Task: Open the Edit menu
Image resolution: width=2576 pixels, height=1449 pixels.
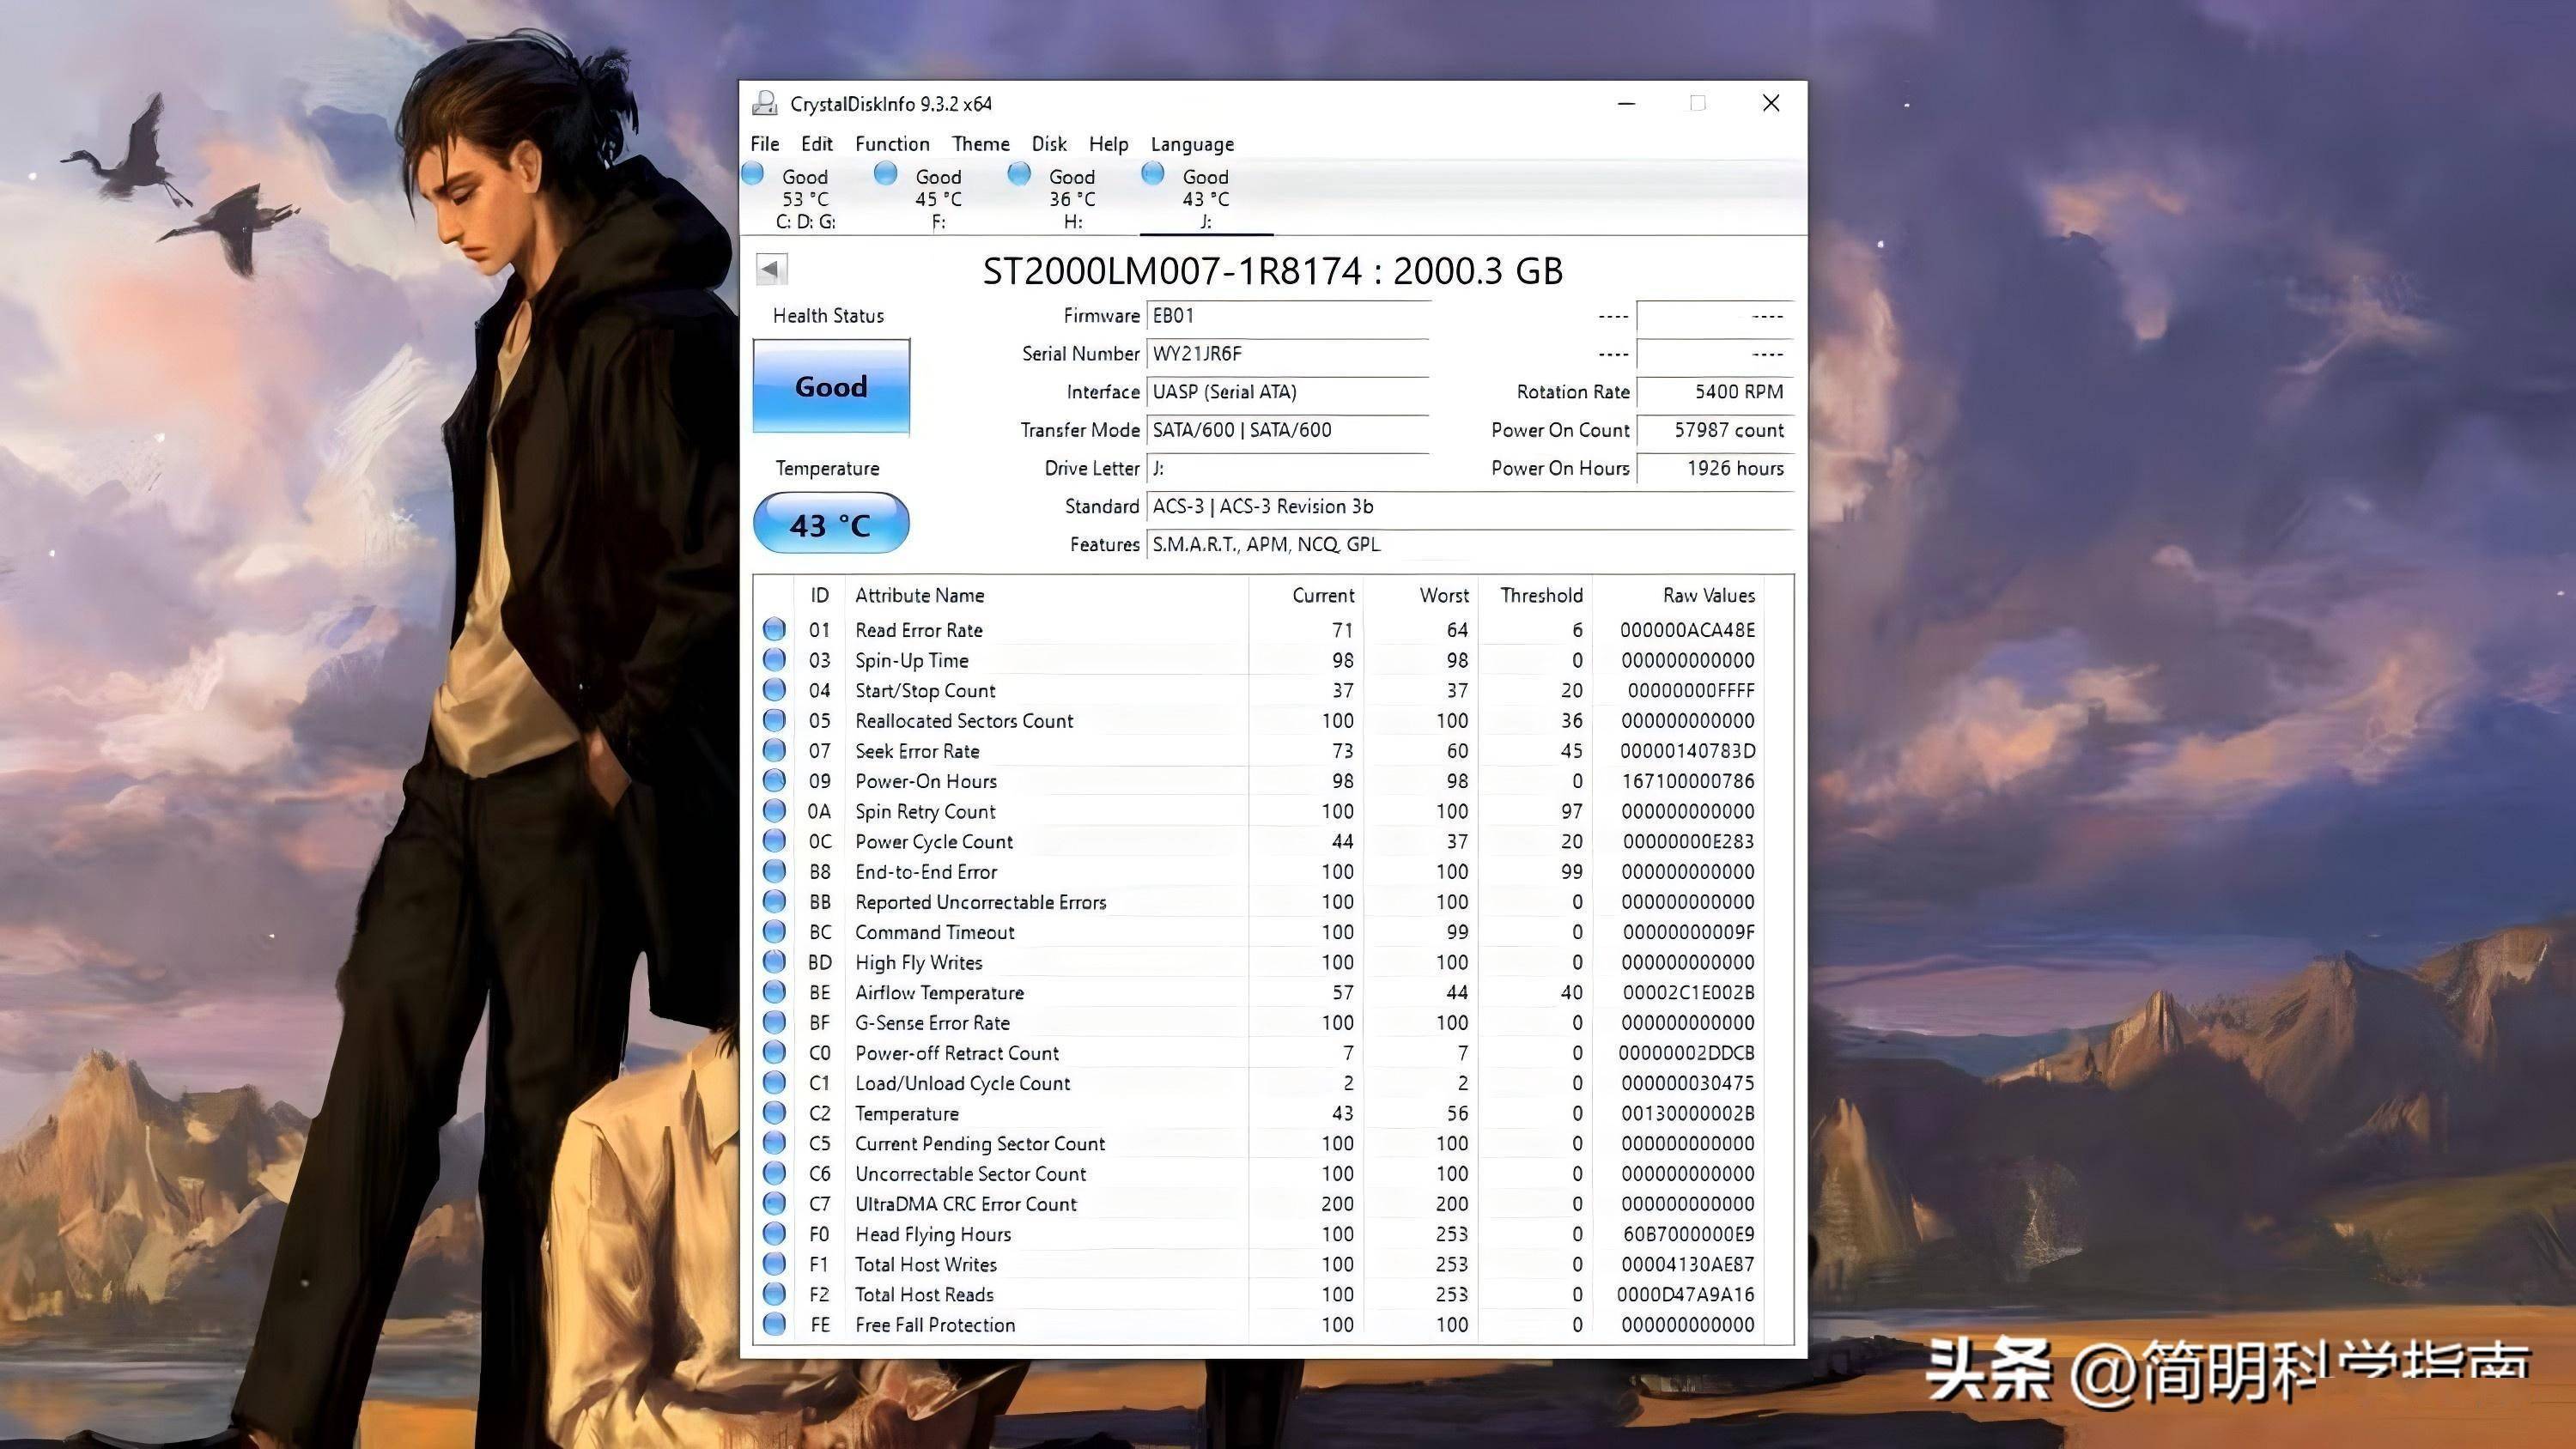Action: click(x=816, y=144)
